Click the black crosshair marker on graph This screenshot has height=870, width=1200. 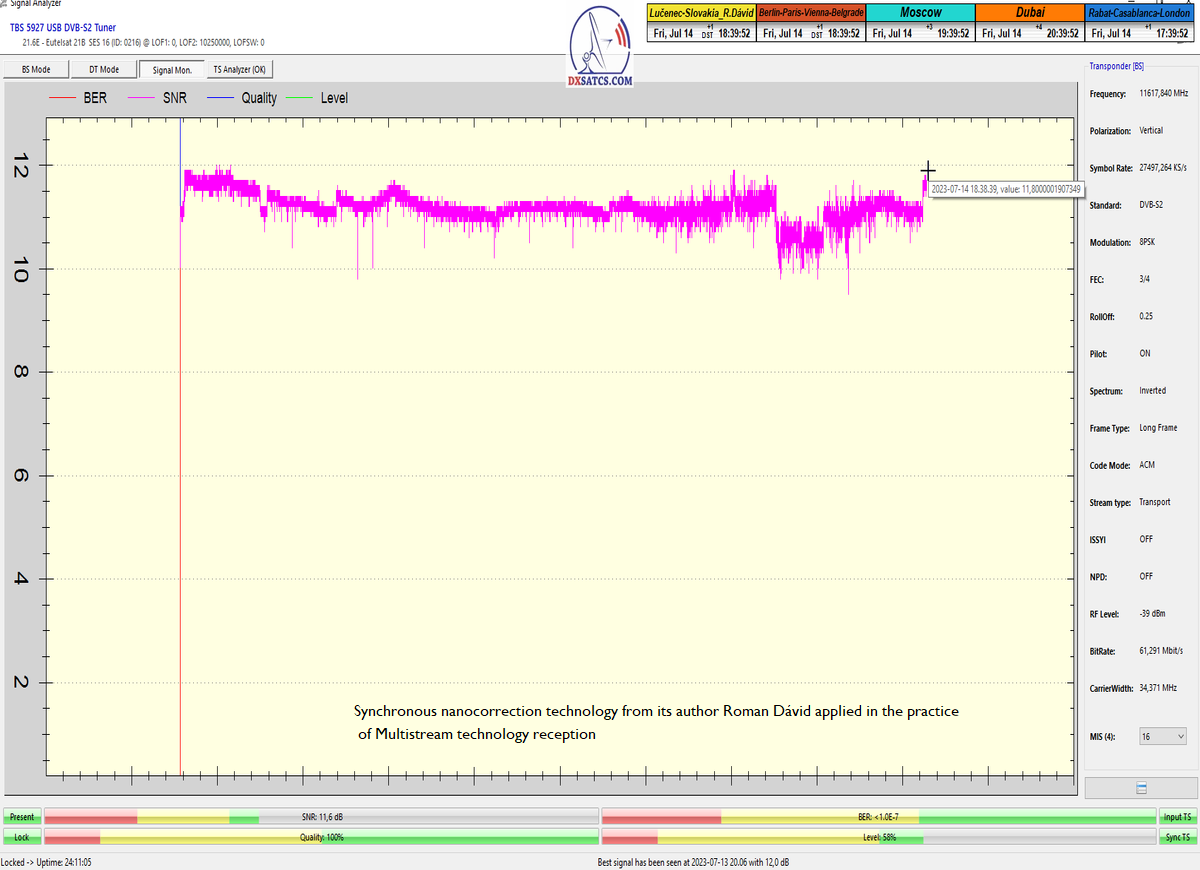coord(928,171)
